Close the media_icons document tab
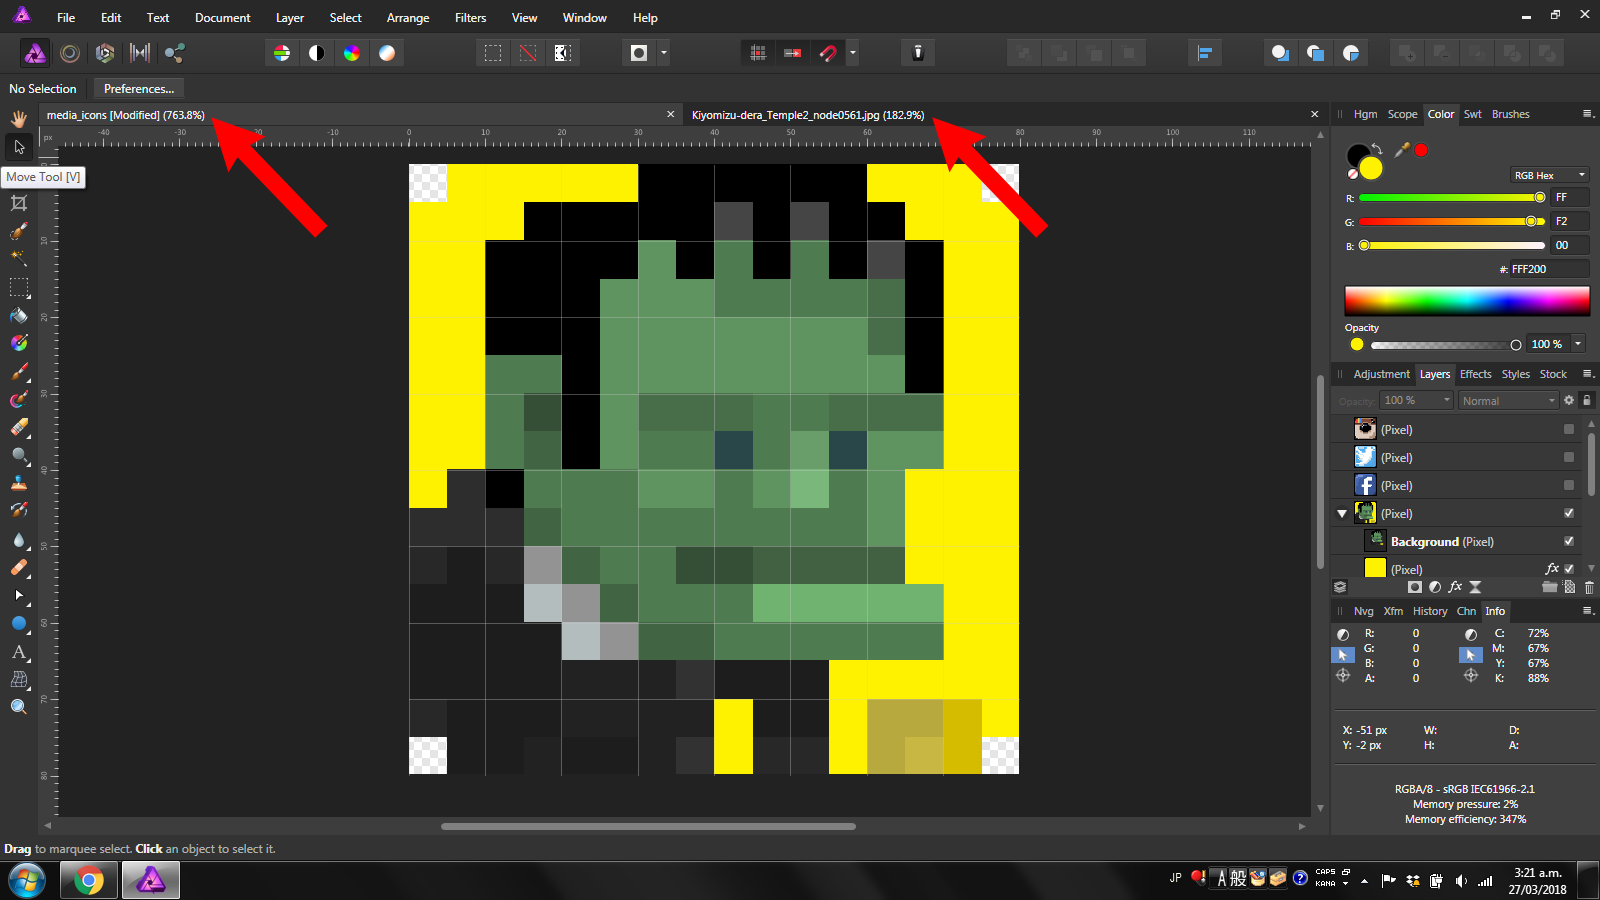The width and height of the screenshot is (1600, 900). click(x=671, y=115)
